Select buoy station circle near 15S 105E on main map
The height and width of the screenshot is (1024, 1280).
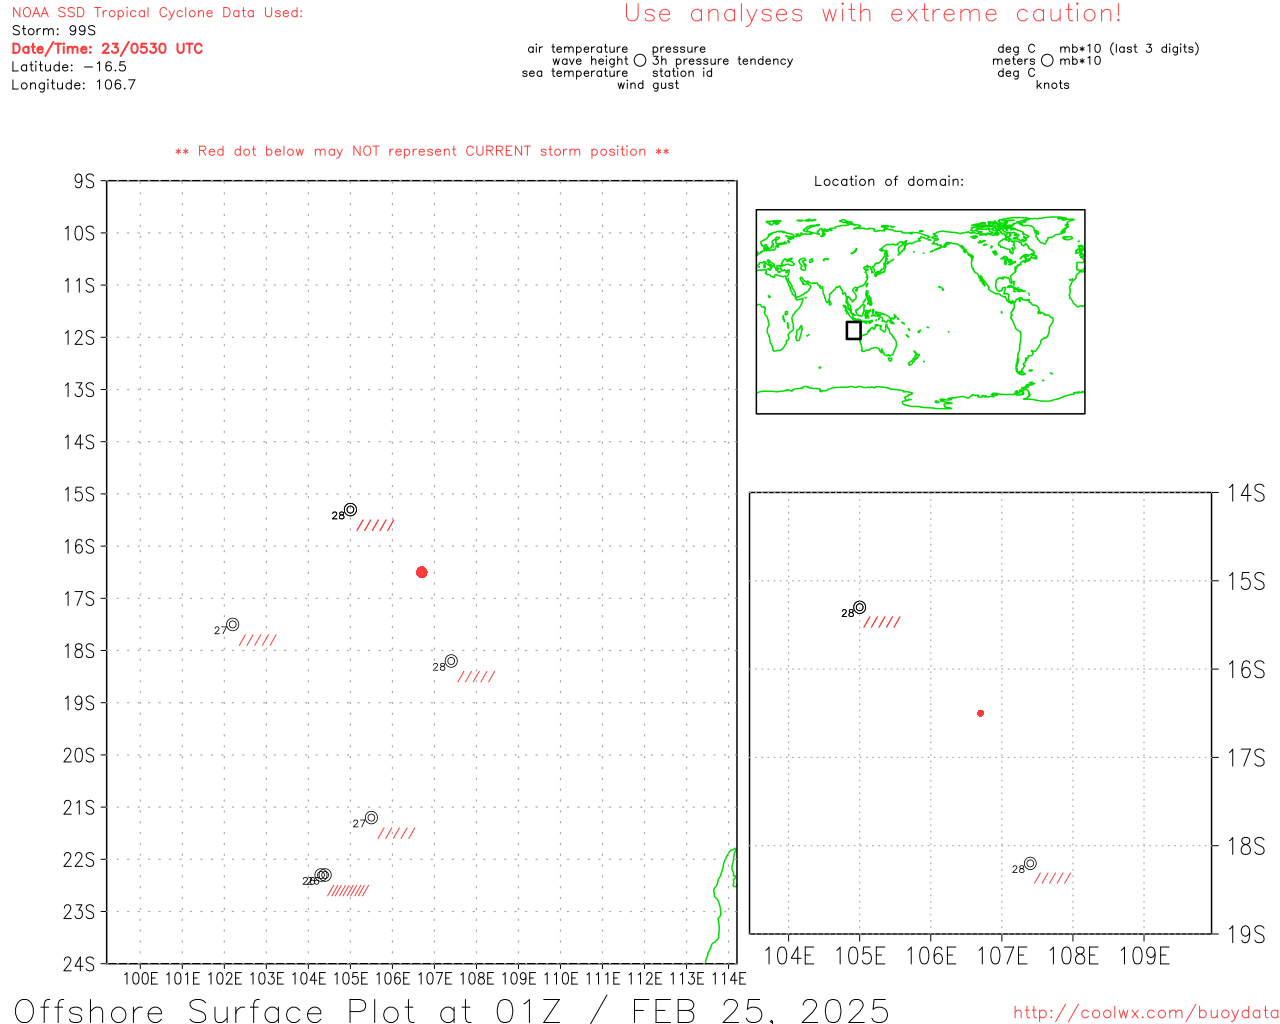click(350, 510)
